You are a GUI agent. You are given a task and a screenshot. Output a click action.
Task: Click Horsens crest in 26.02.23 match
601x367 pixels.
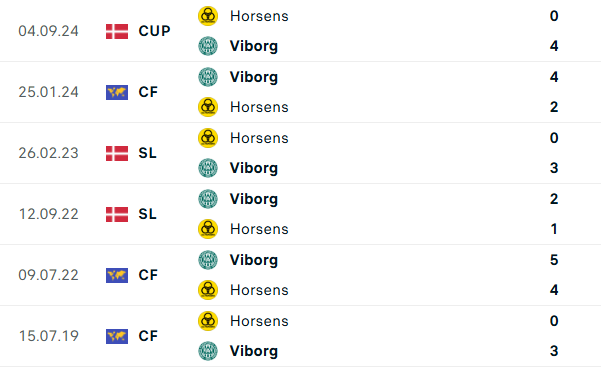[208, 138]
